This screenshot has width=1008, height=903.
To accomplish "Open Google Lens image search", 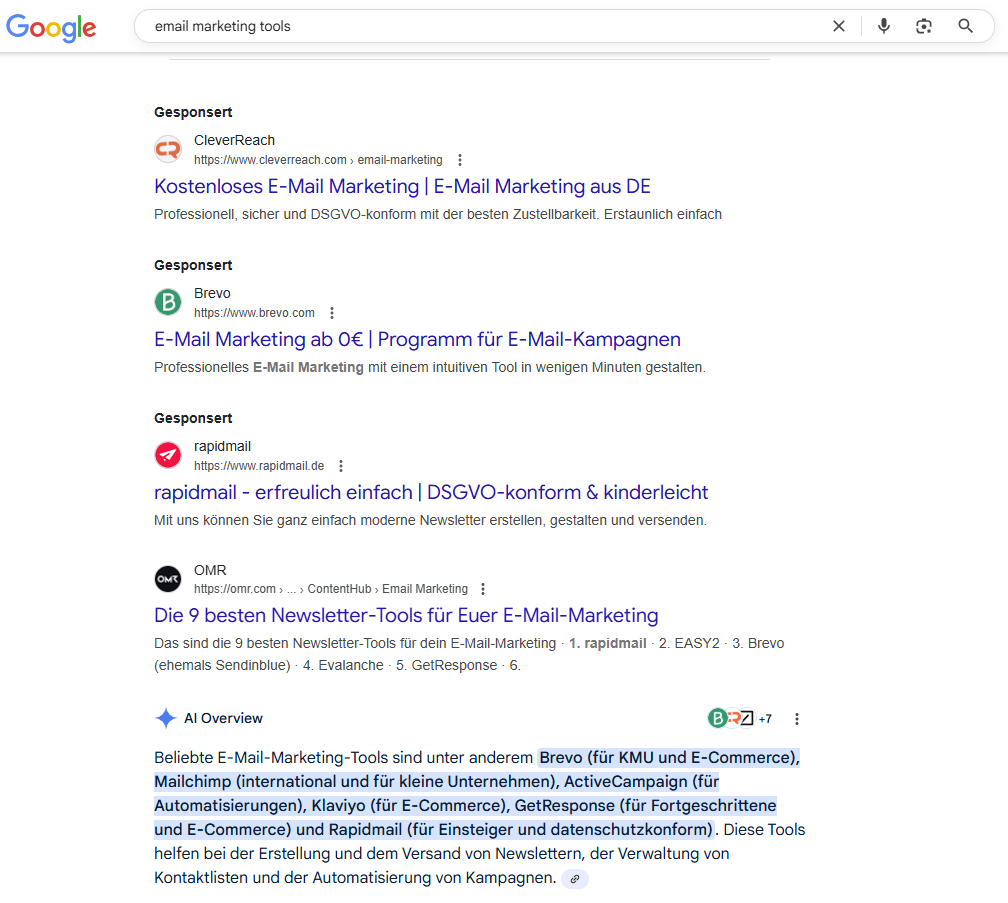I will 923,26.
